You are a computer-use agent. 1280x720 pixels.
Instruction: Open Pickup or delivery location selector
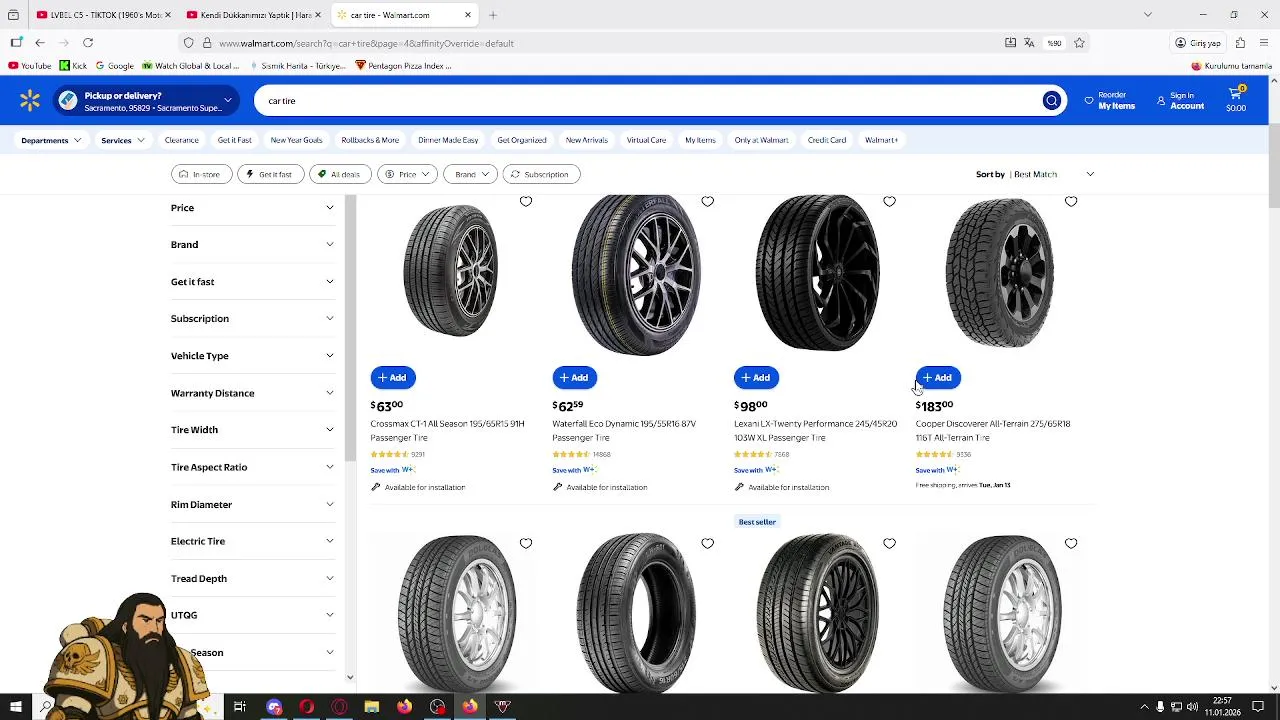pyautogui.click(x=146, y=101)
